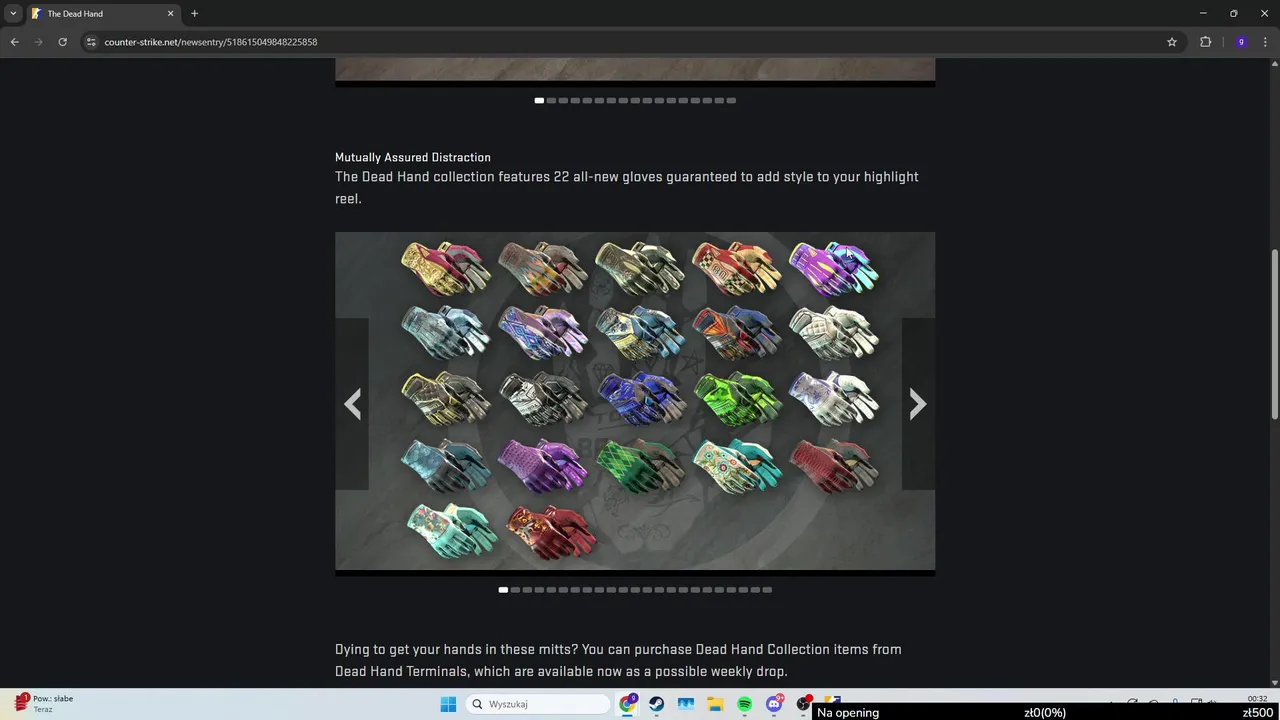Open the taskbar clock showing 00:32
Image resolution: width=1280 pixels, height=720 pixels.
click(x=1257, y=699)
